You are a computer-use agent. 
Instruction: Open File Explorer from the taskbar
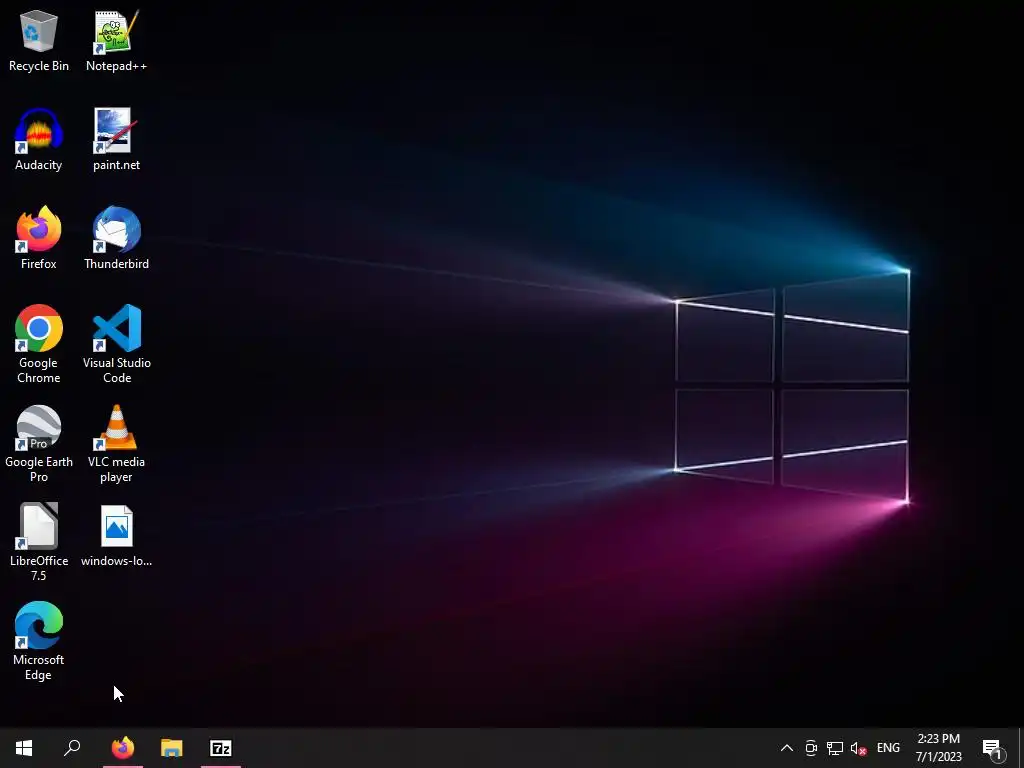[x=172, y=748]
